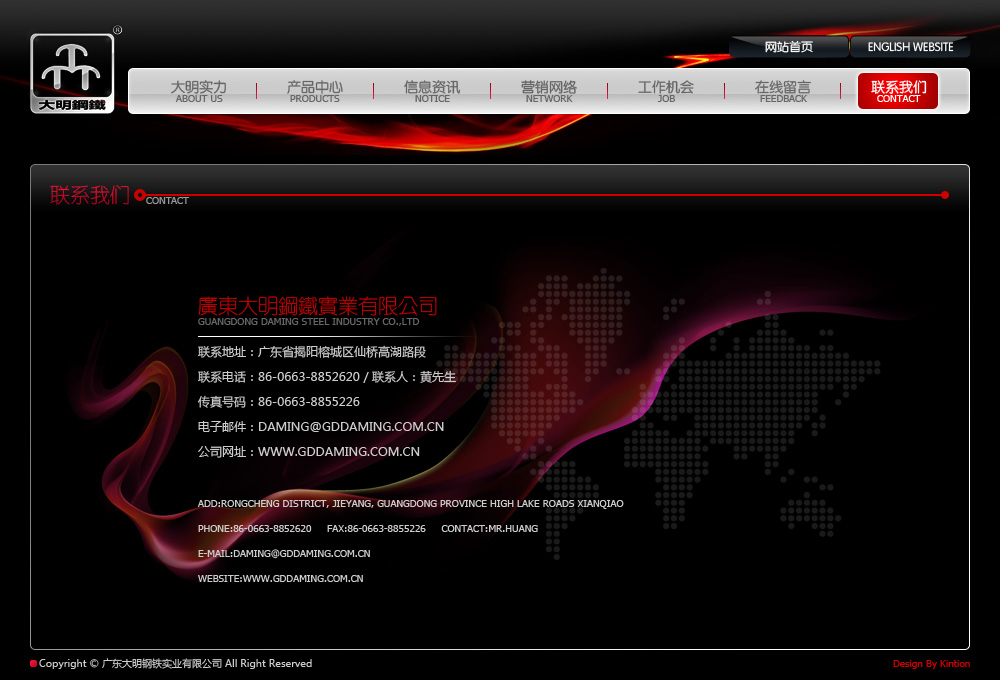Go to 信息资讯 Notice section
Screen dimensions: 1000x680
pos(432,91)
